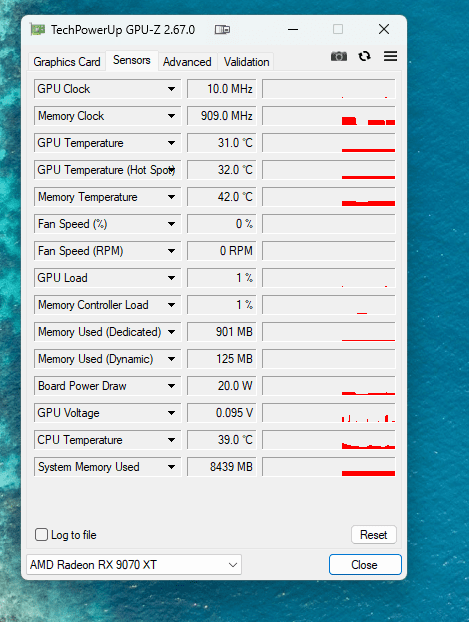
Task: Click the dynamic memory value 125 MB
Action: pyautogui.click(x=222, y=359)
